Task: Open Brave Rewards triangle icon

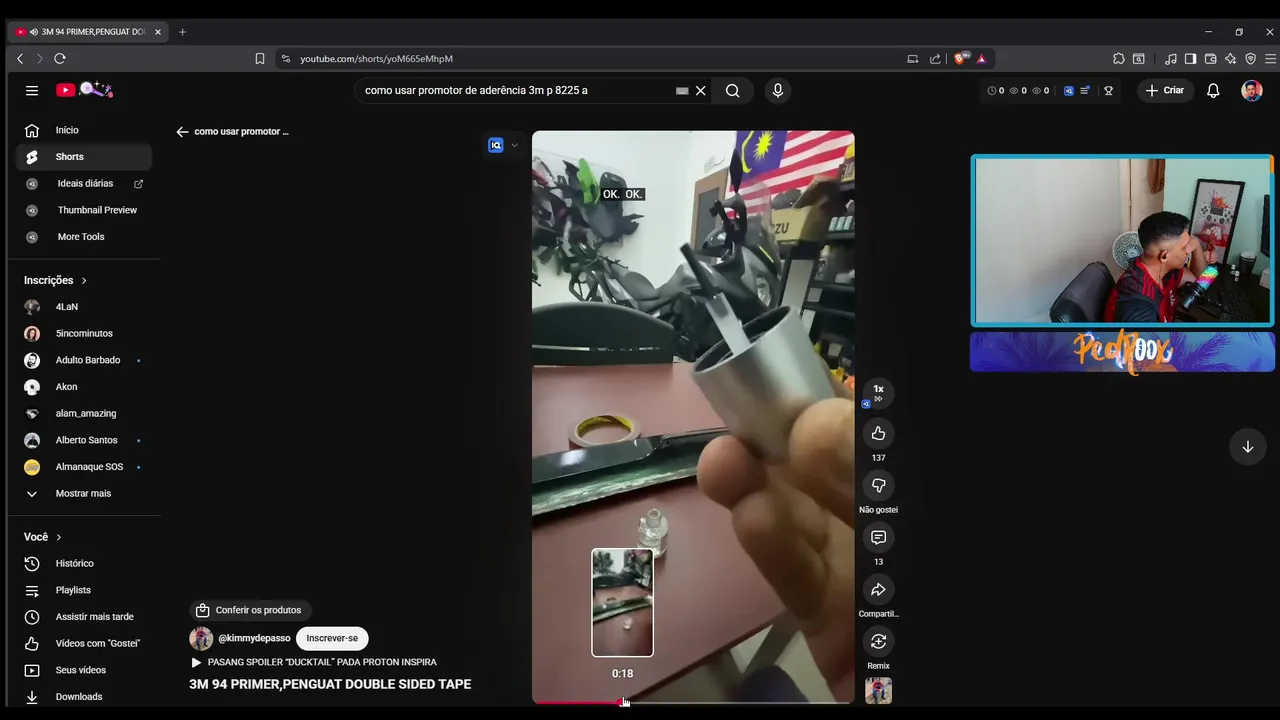Action: click(x=982, y=59)
